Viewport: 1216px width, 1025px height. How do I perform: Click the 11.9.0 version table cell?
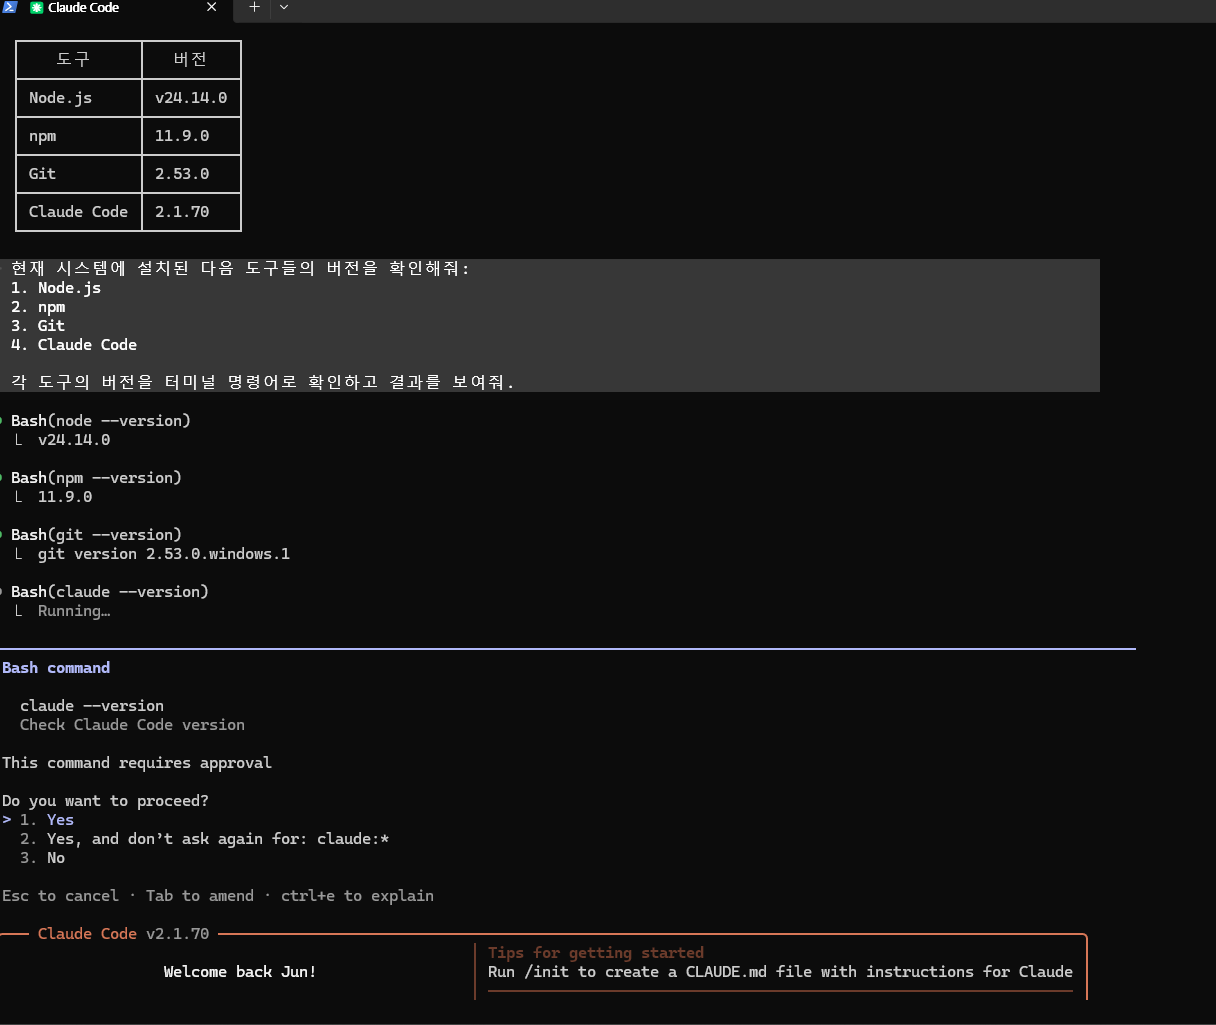[191, 136]
